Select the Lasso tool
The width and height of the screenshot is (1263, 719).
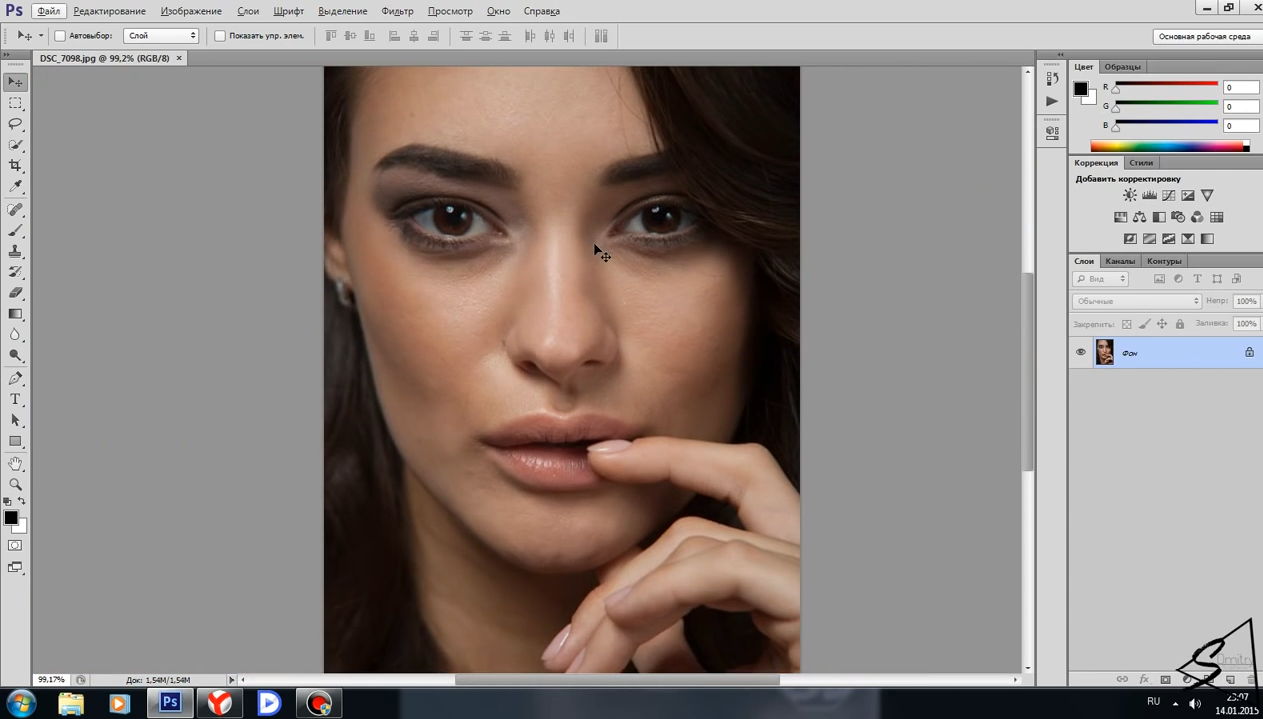15,124
